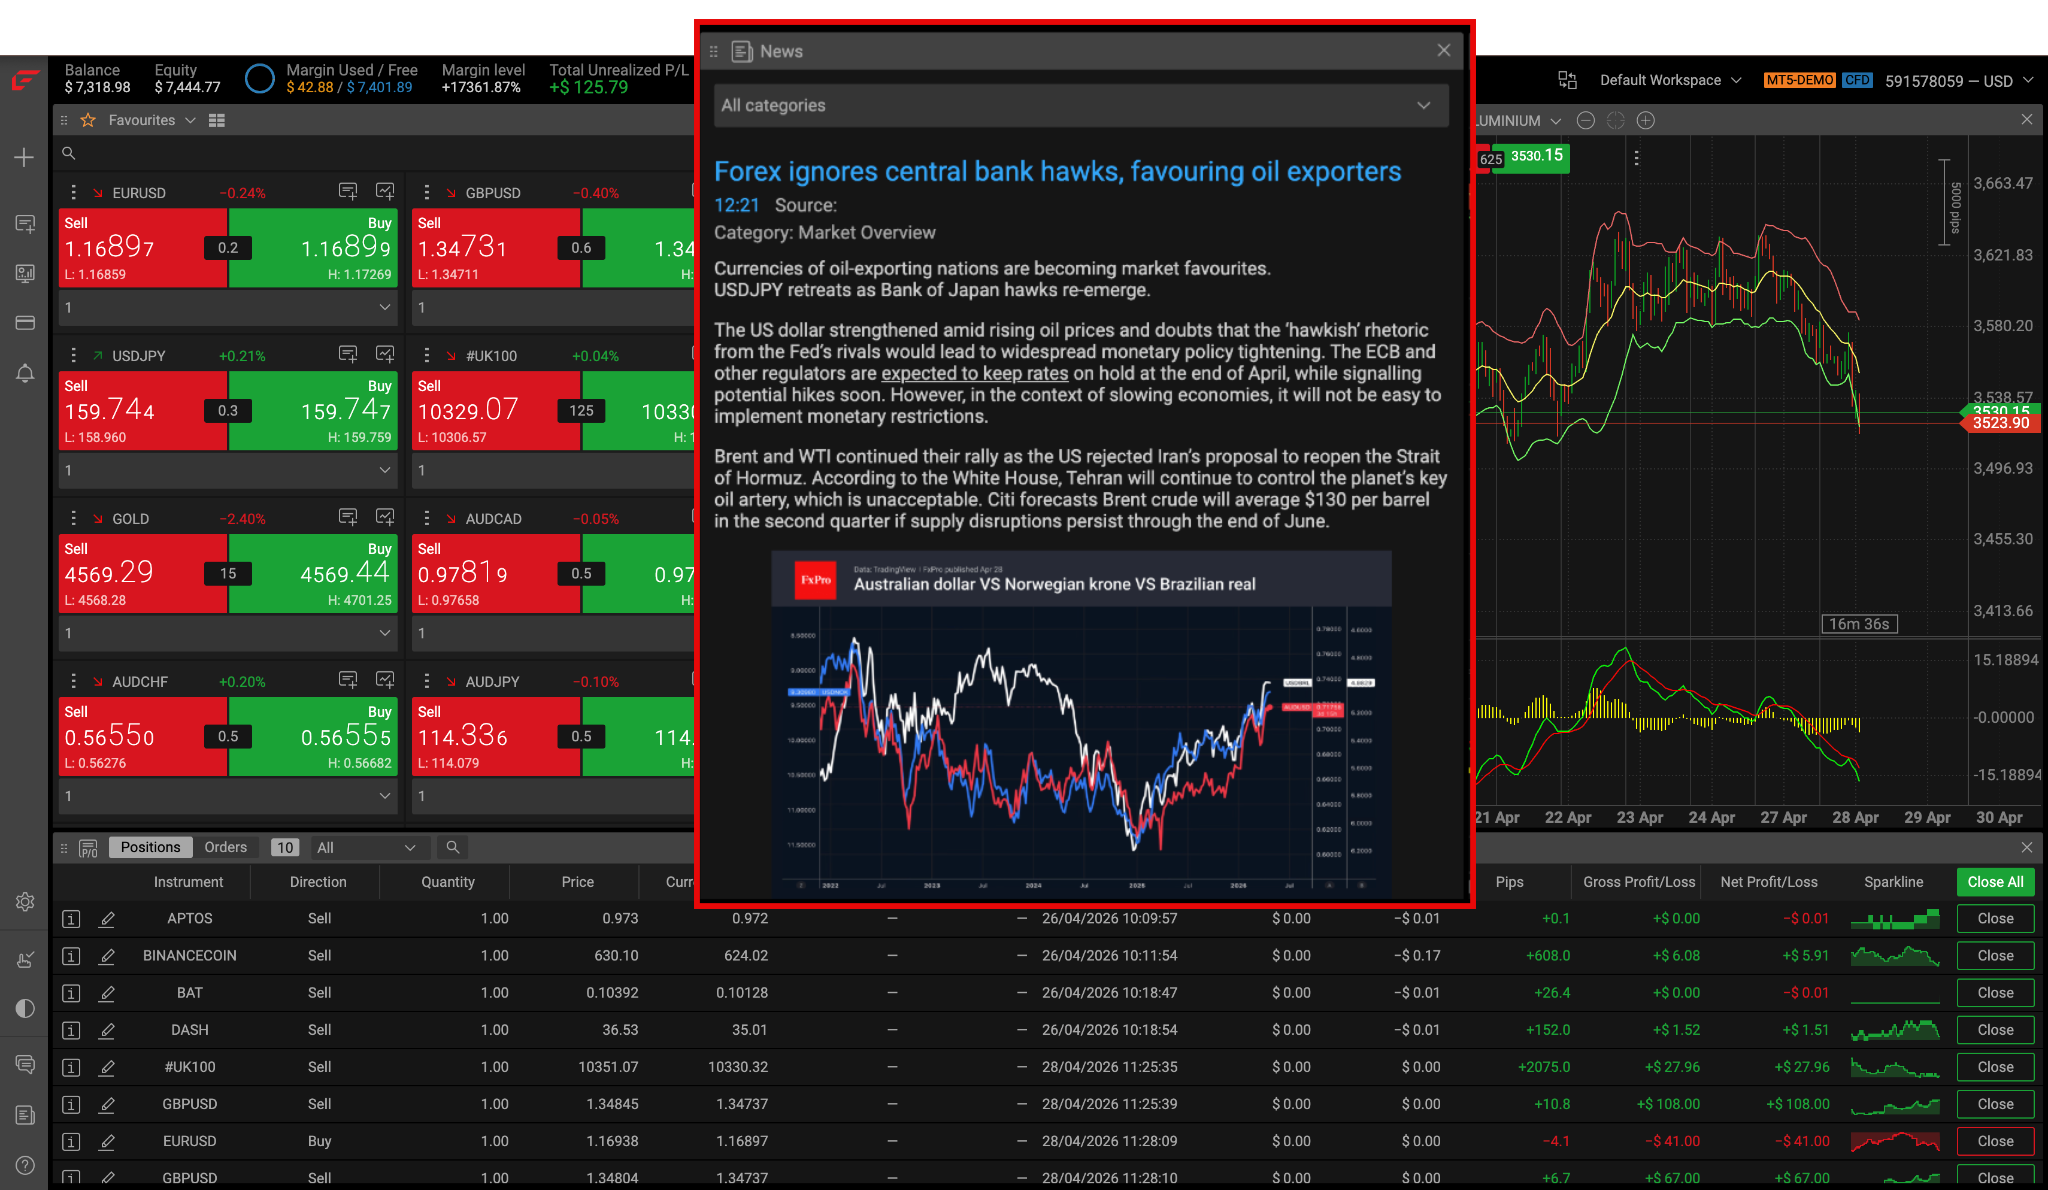Click the EURUSD new order icon
2048x1190 pixels.
coord(348,191)
